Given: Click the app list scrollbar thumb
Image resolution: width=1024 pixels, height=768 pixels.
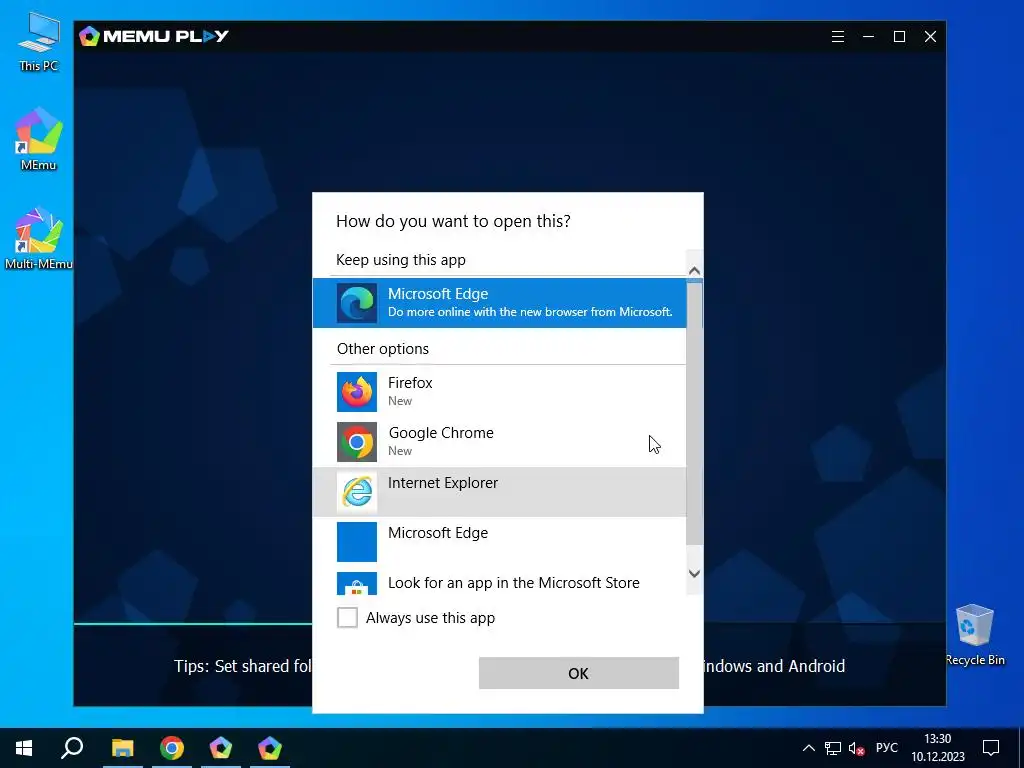Looking at the screenshot, I should (694, 413).
